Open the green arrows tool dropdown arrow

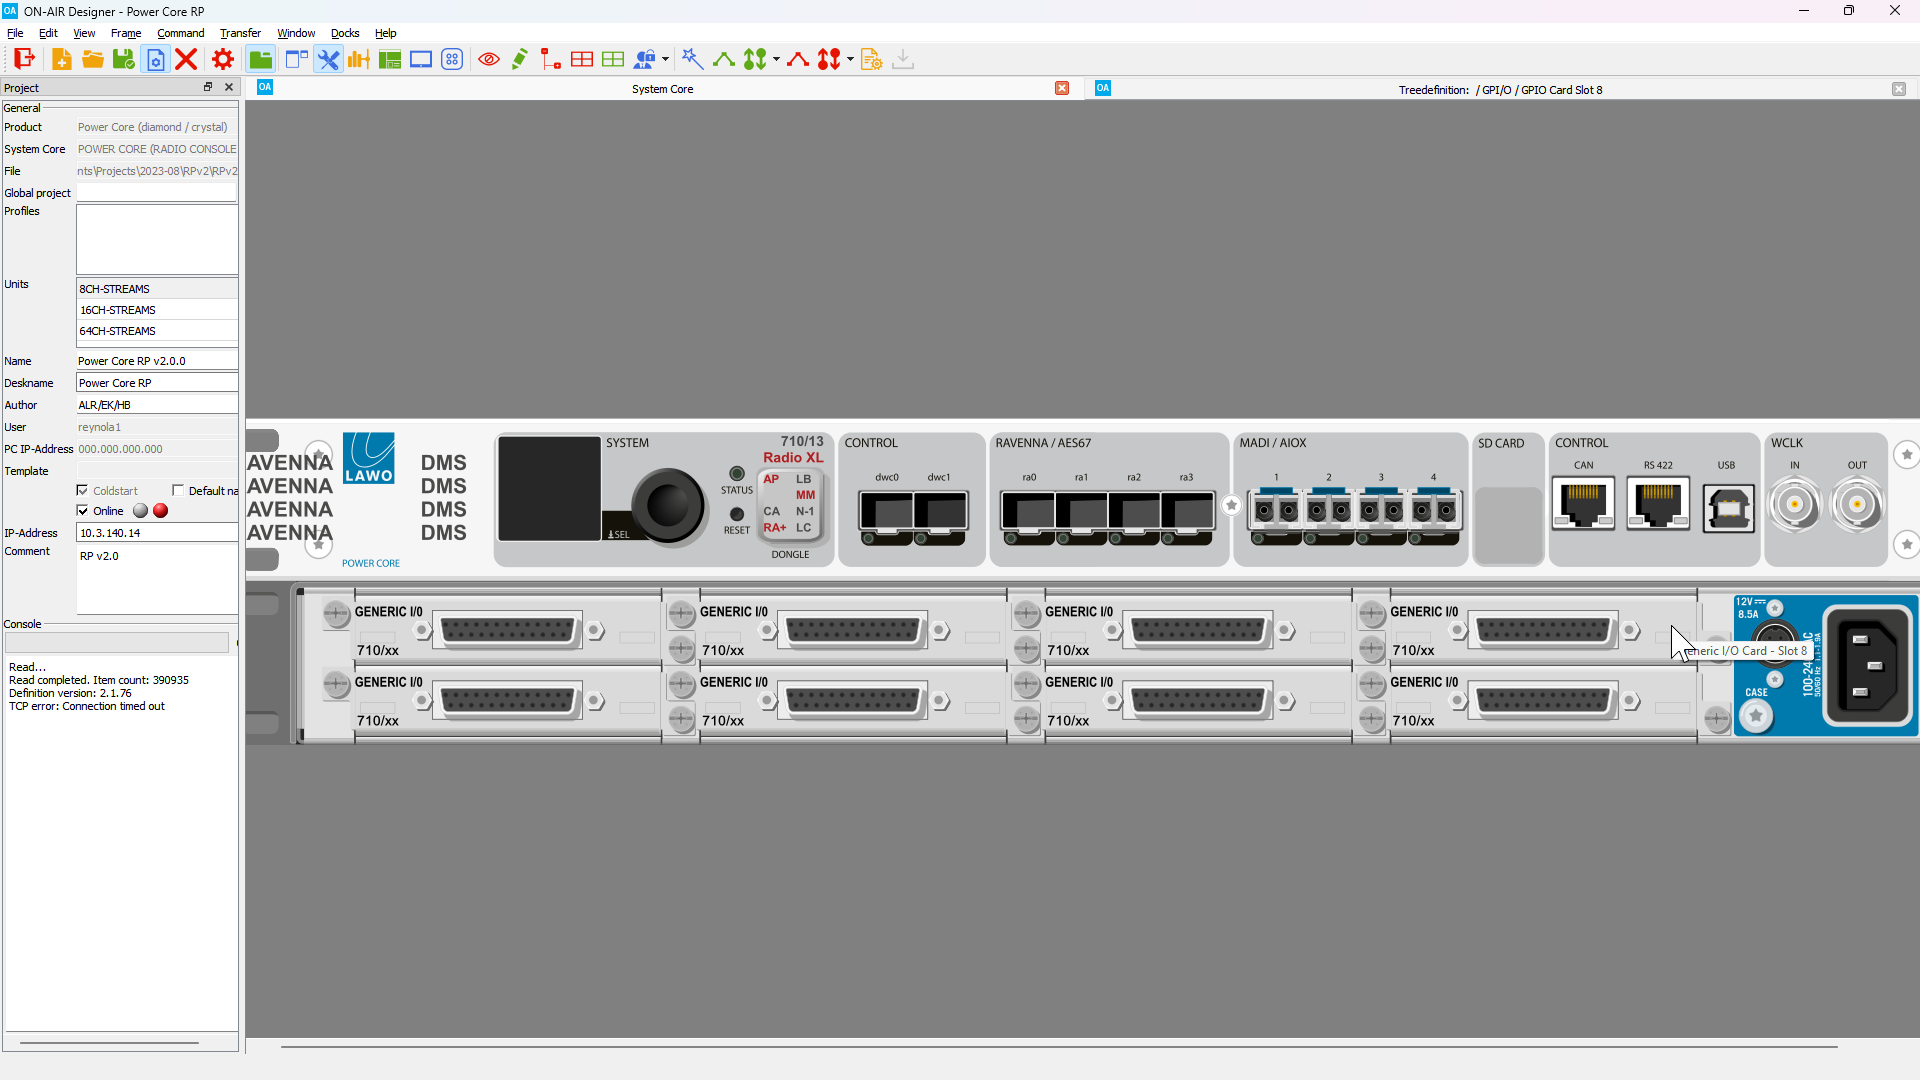(x=776, y=60)
